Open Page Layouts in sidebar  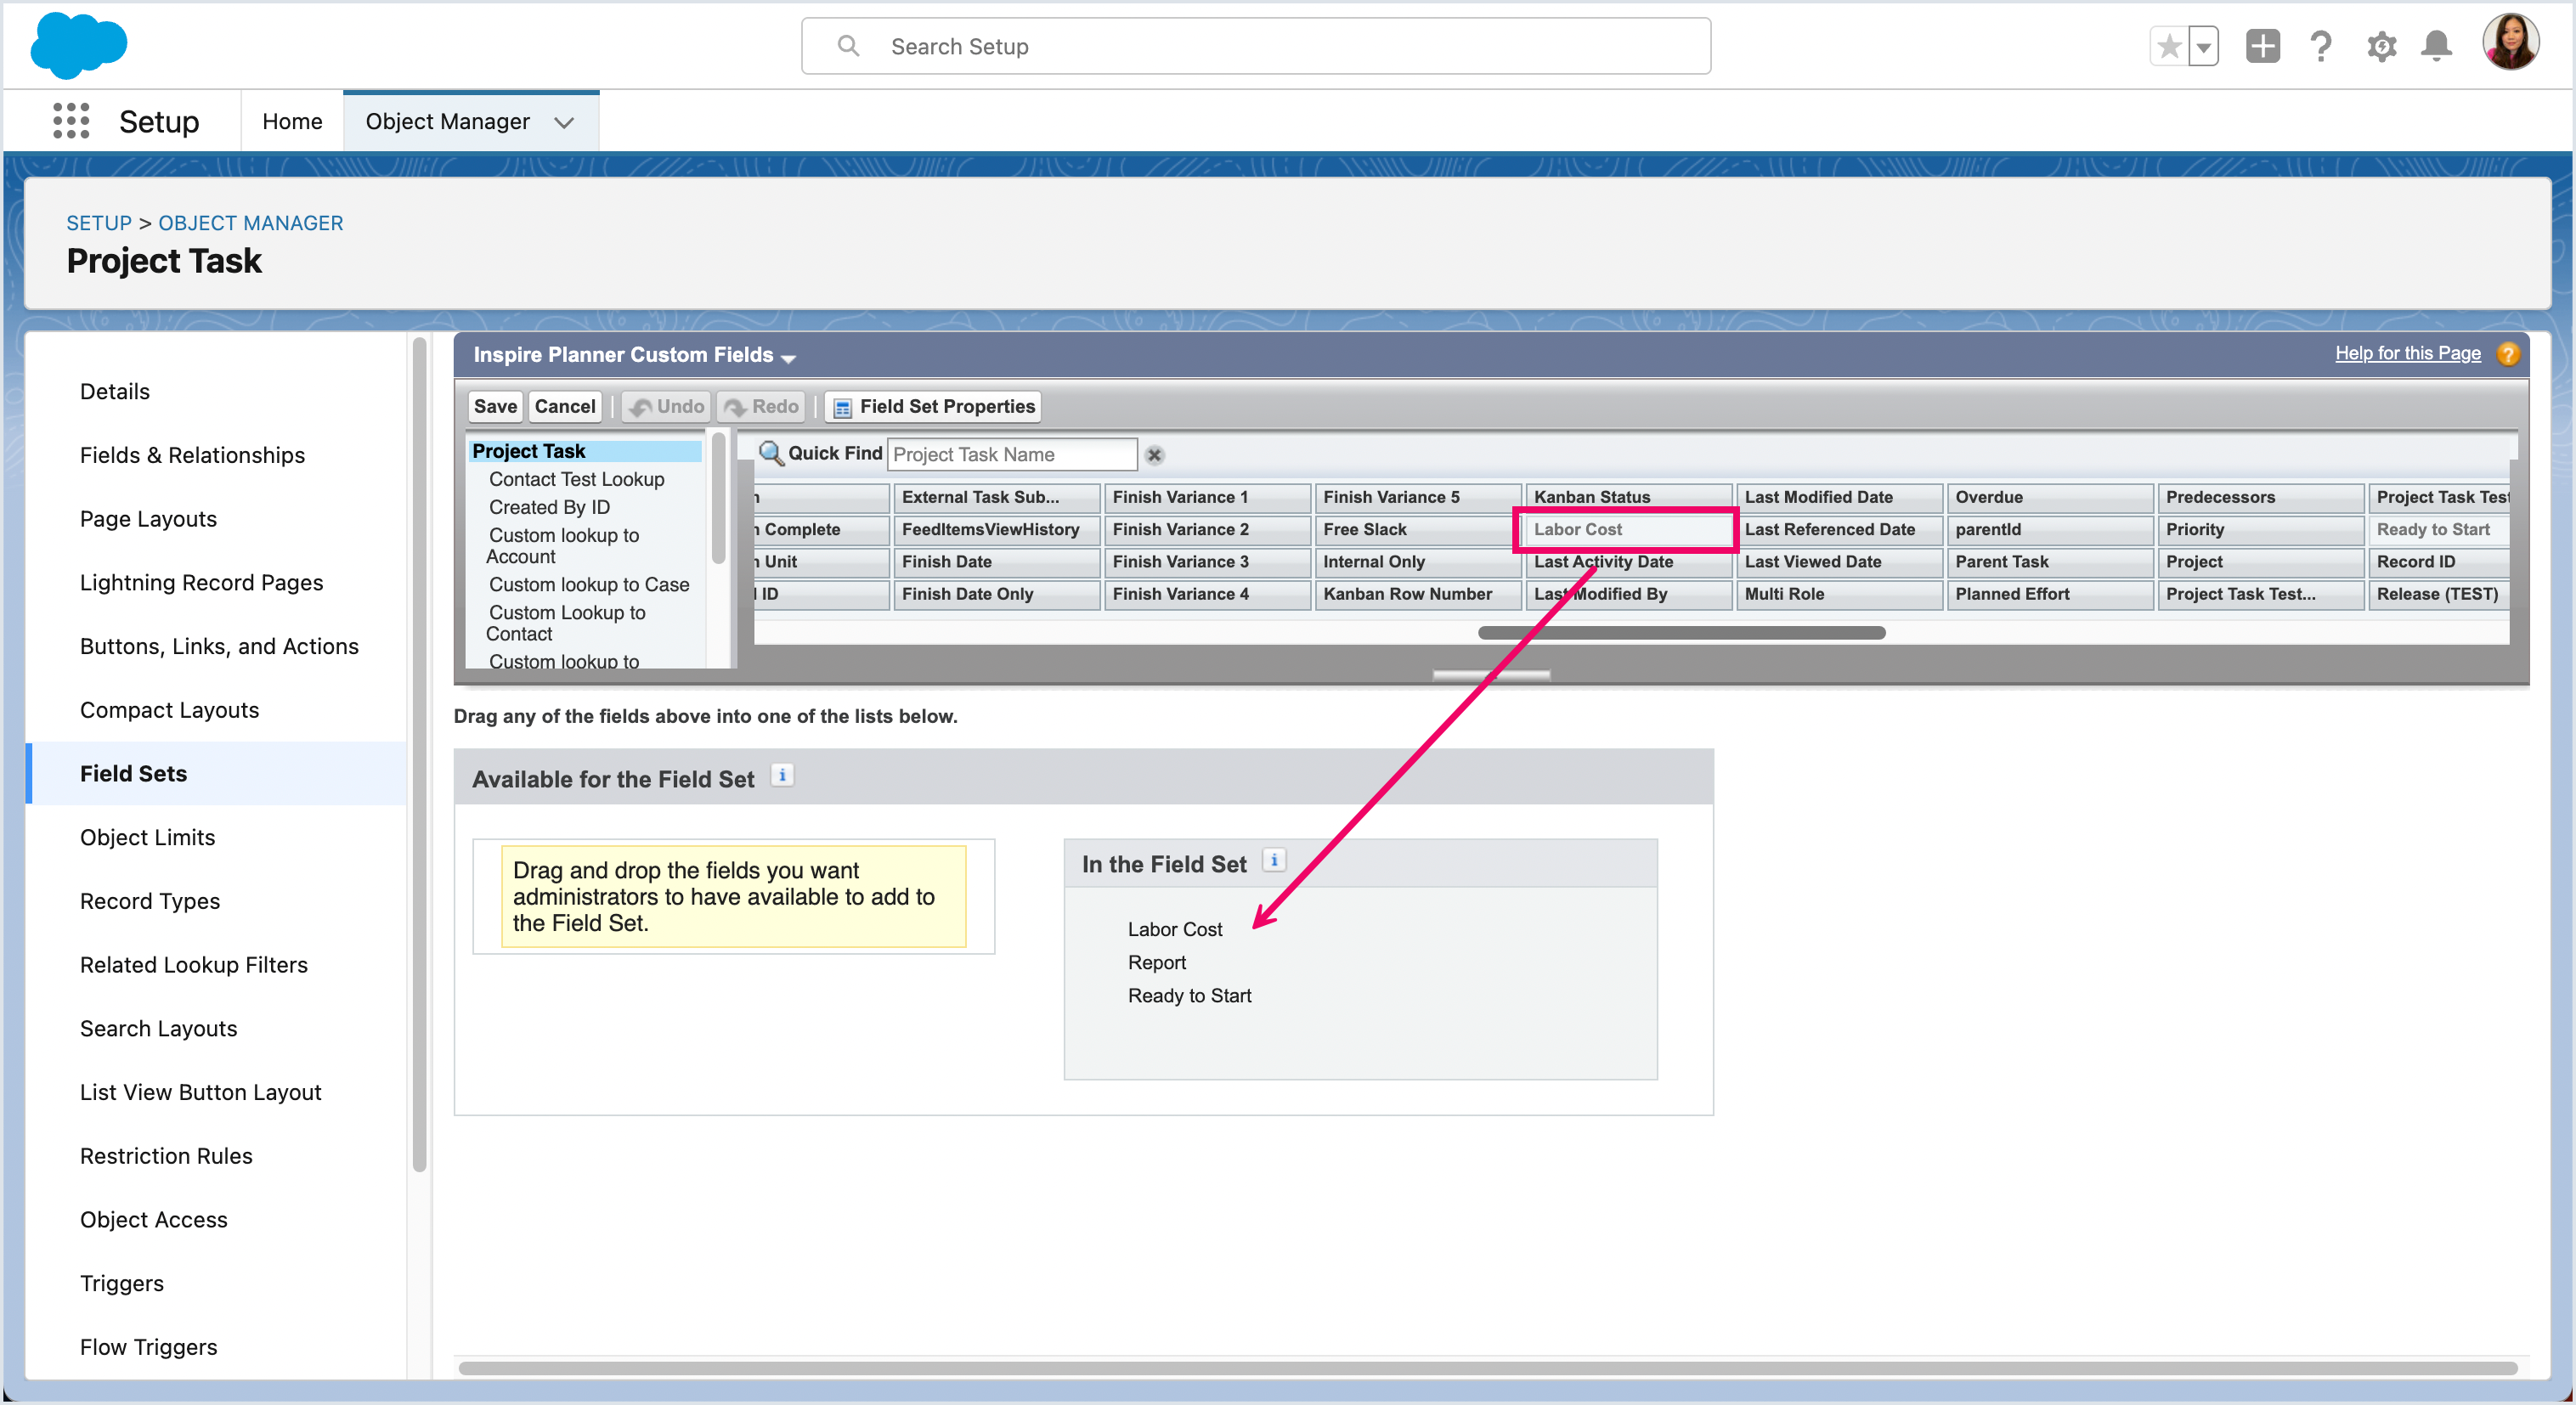(x=148, y=519)
